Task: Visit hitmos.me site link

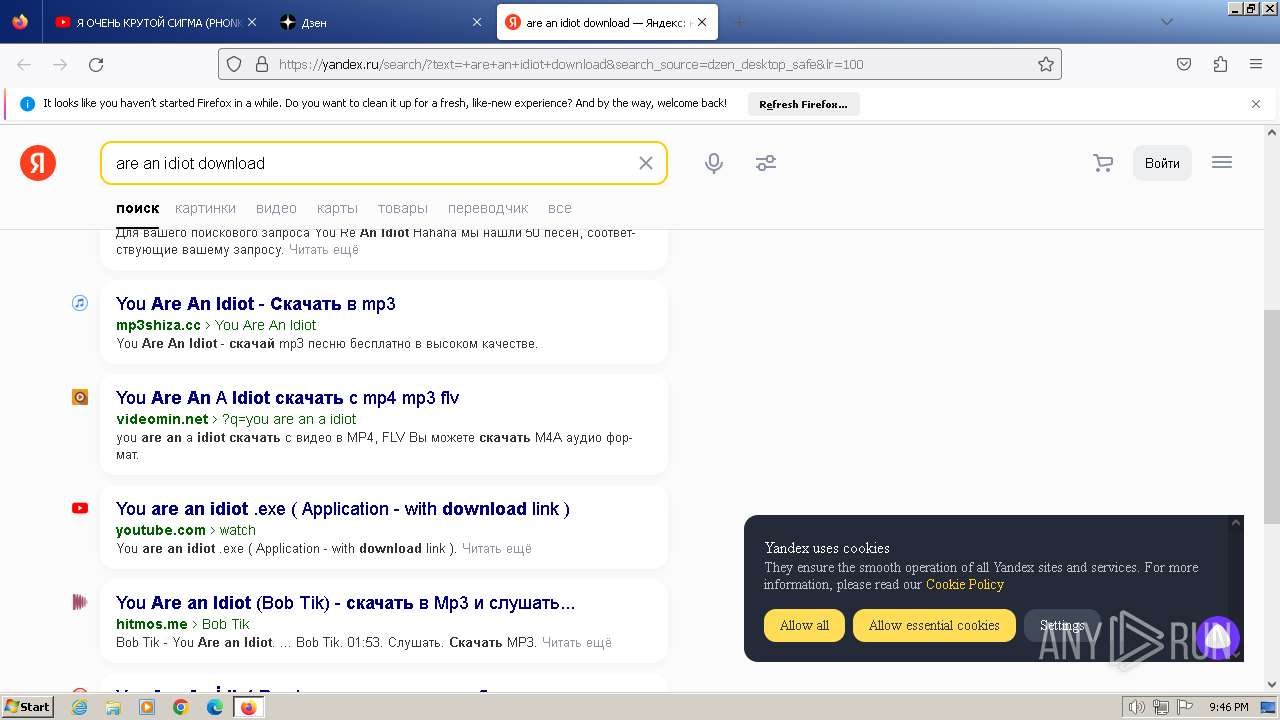Action: (x=152, y=624)
